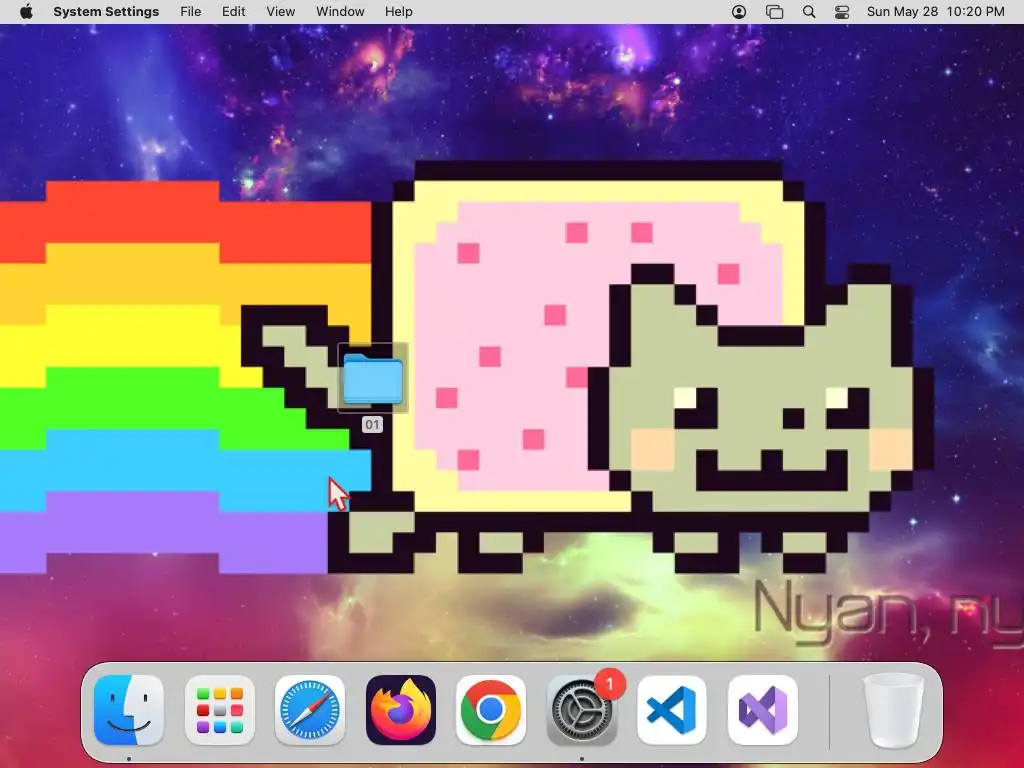Click the user account menu bar icon
The image size is (1024, 768).
(739, 12)
